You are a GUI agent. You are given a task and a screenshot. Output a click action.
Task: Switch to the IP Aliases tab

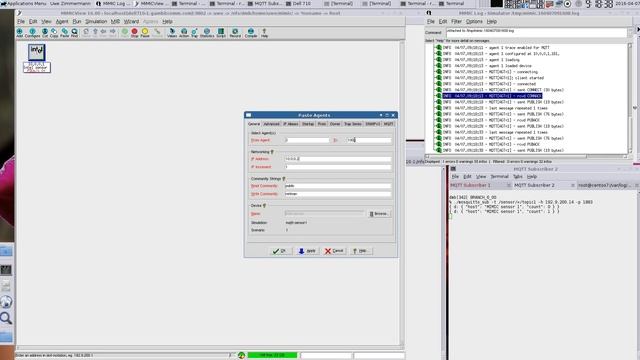click(291, 124)
